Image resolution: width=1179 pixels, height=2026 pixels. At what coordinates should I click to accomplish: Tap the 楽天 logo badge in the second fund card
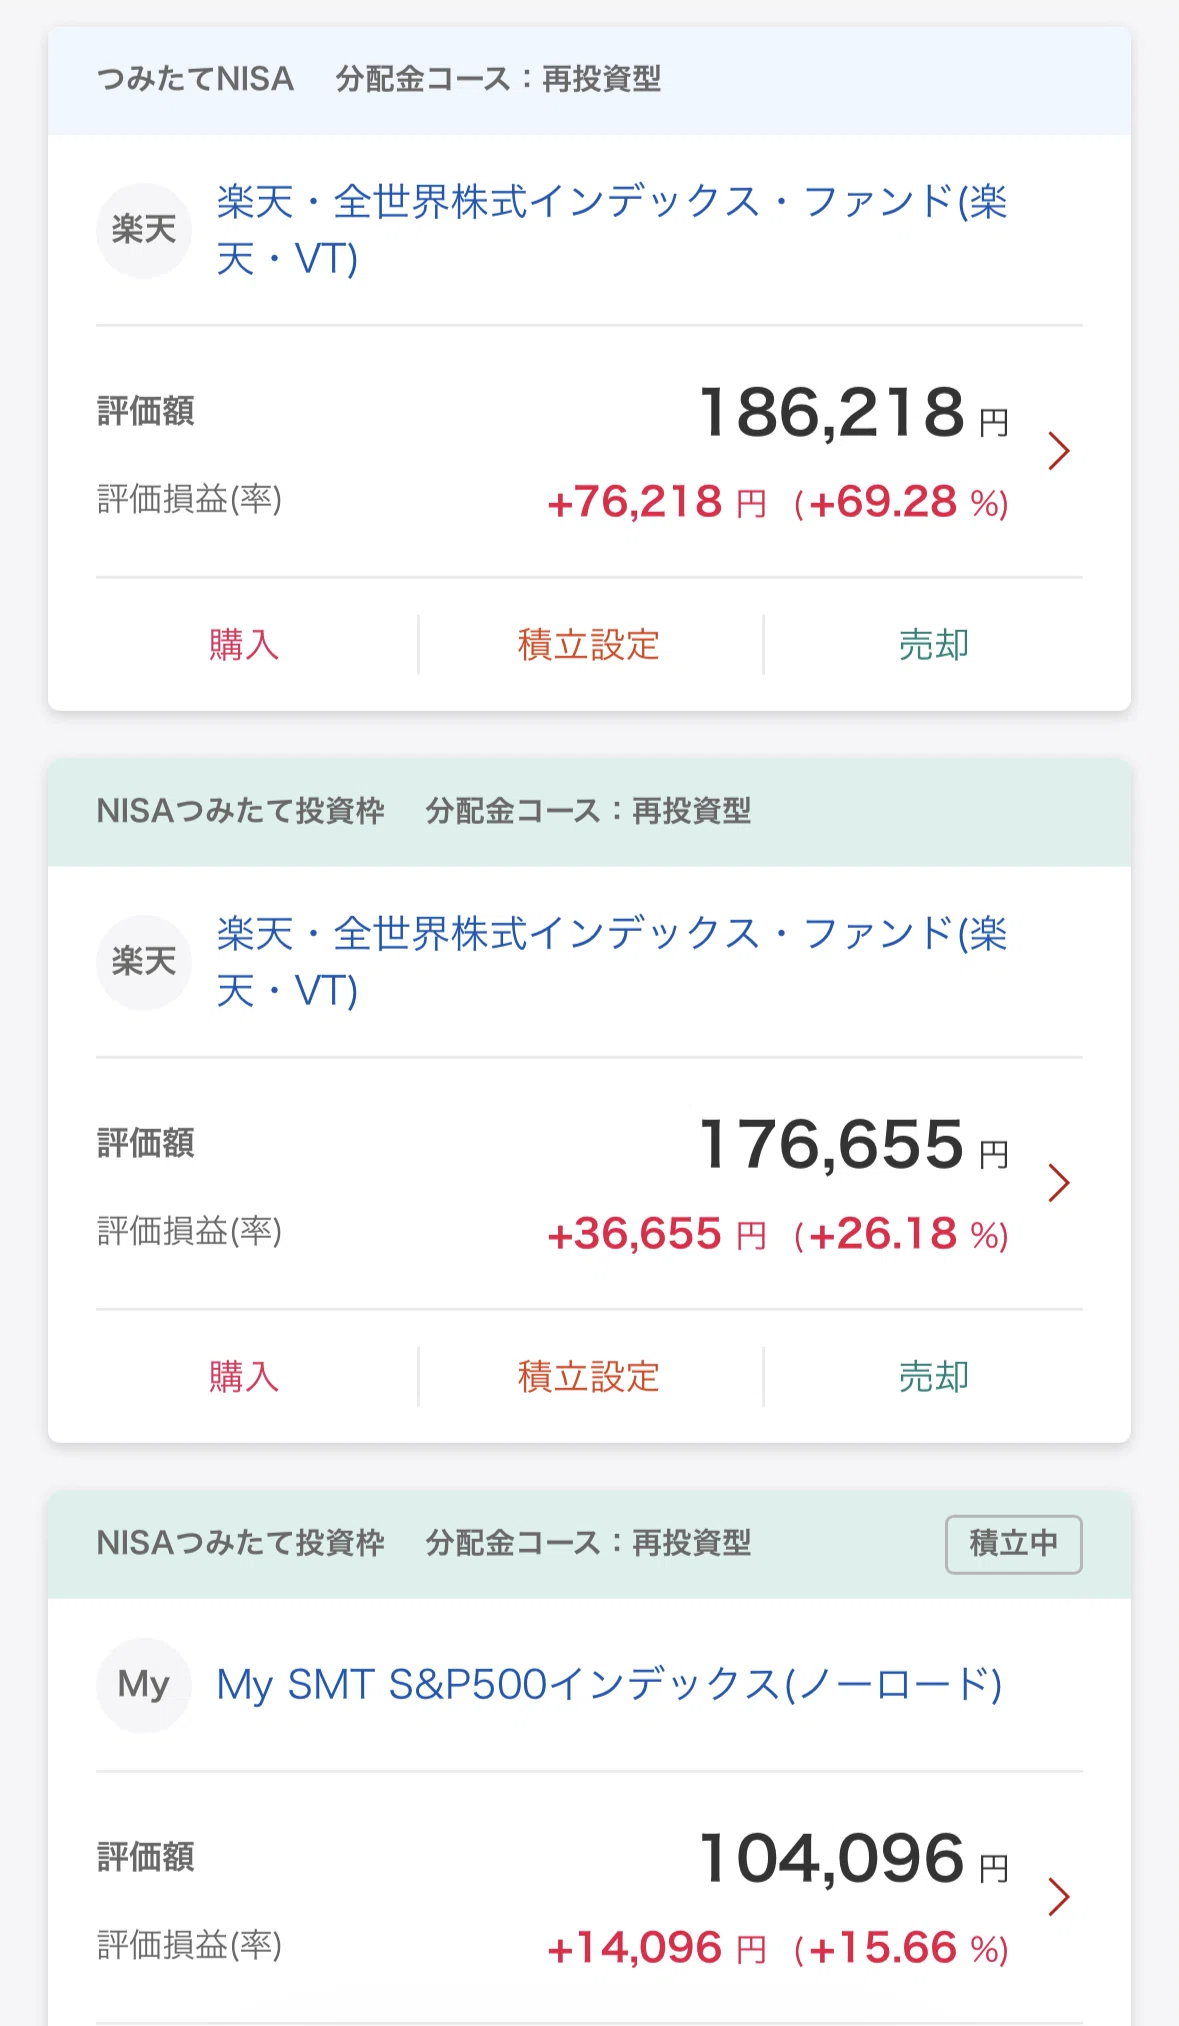[144, 962]
